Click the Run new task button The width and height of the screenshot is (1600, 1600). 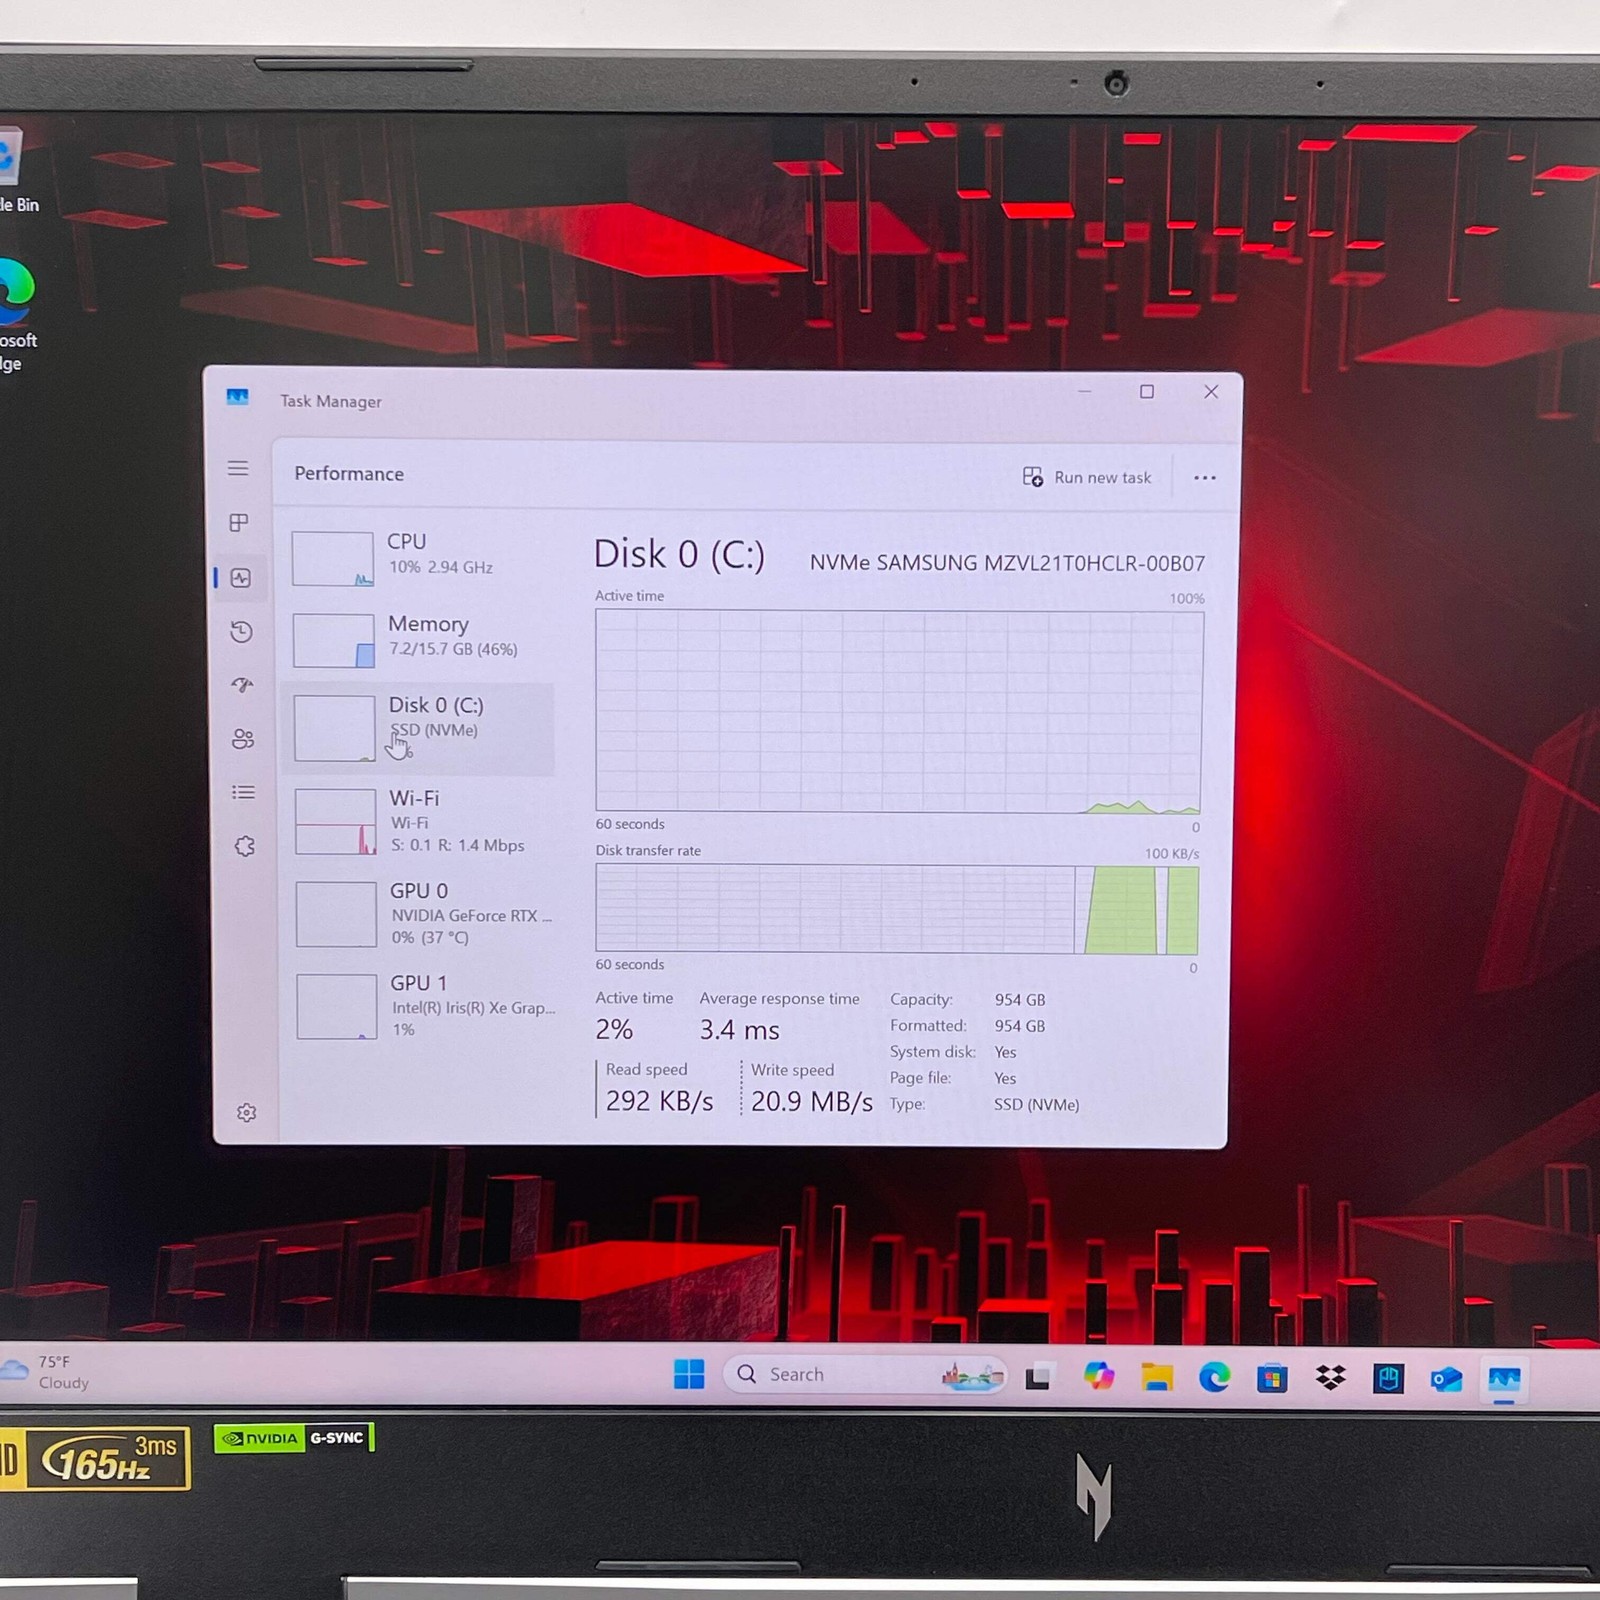click(x=1087, y=477)
